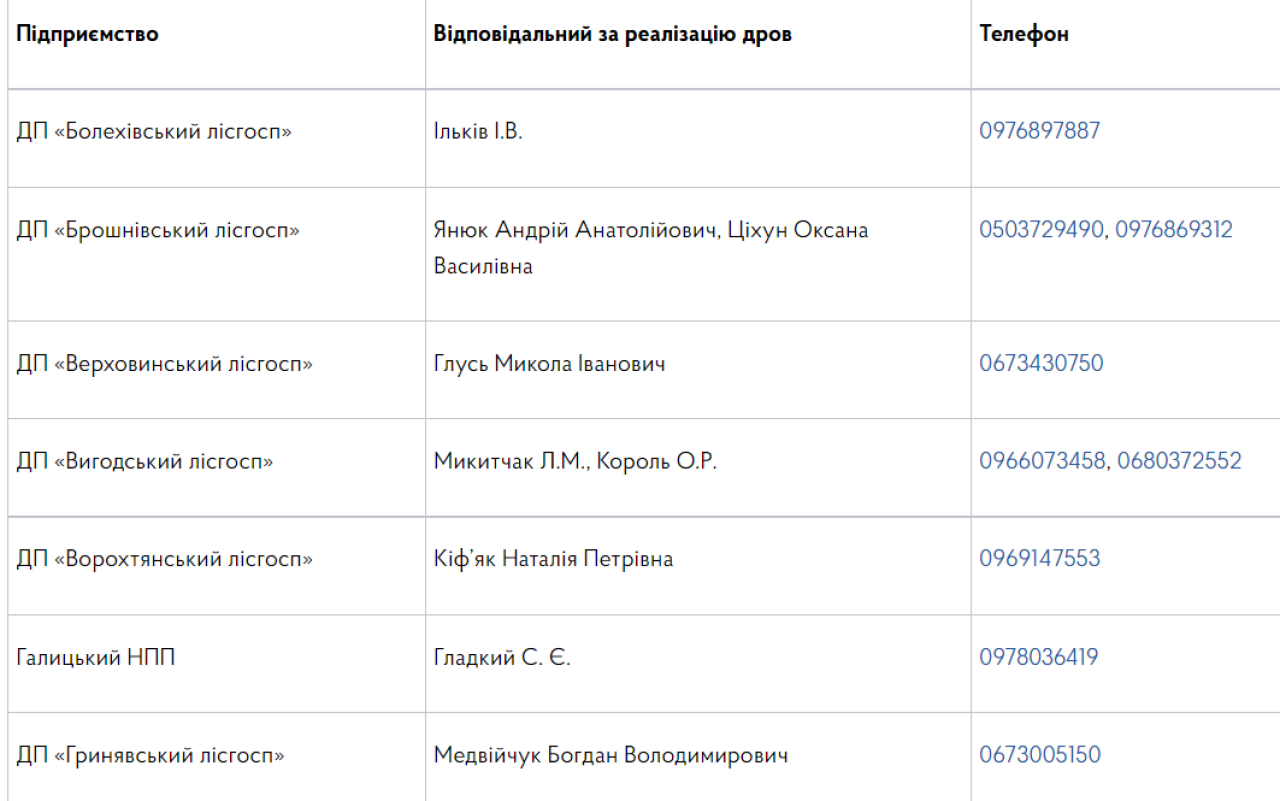Click the «Галицький НПП» cell
Viewport: 1280px width, 801px height.
(x=96, y=657)
